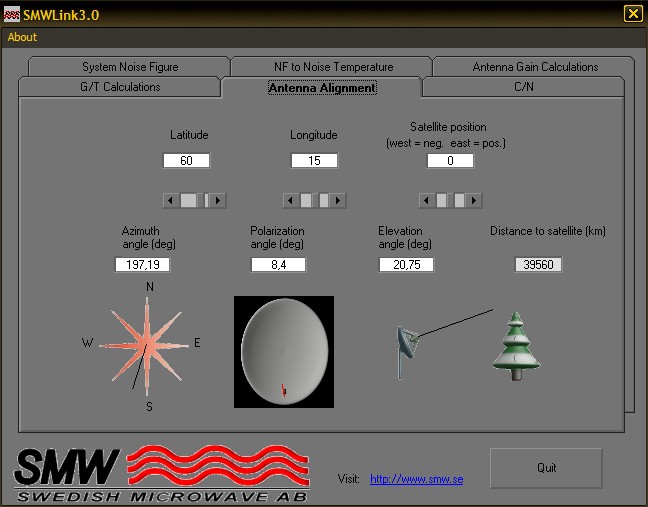The width and height of the screenshot is (648, 507).
Task: Open G/T Calculations tab
Action: [120, 87]
